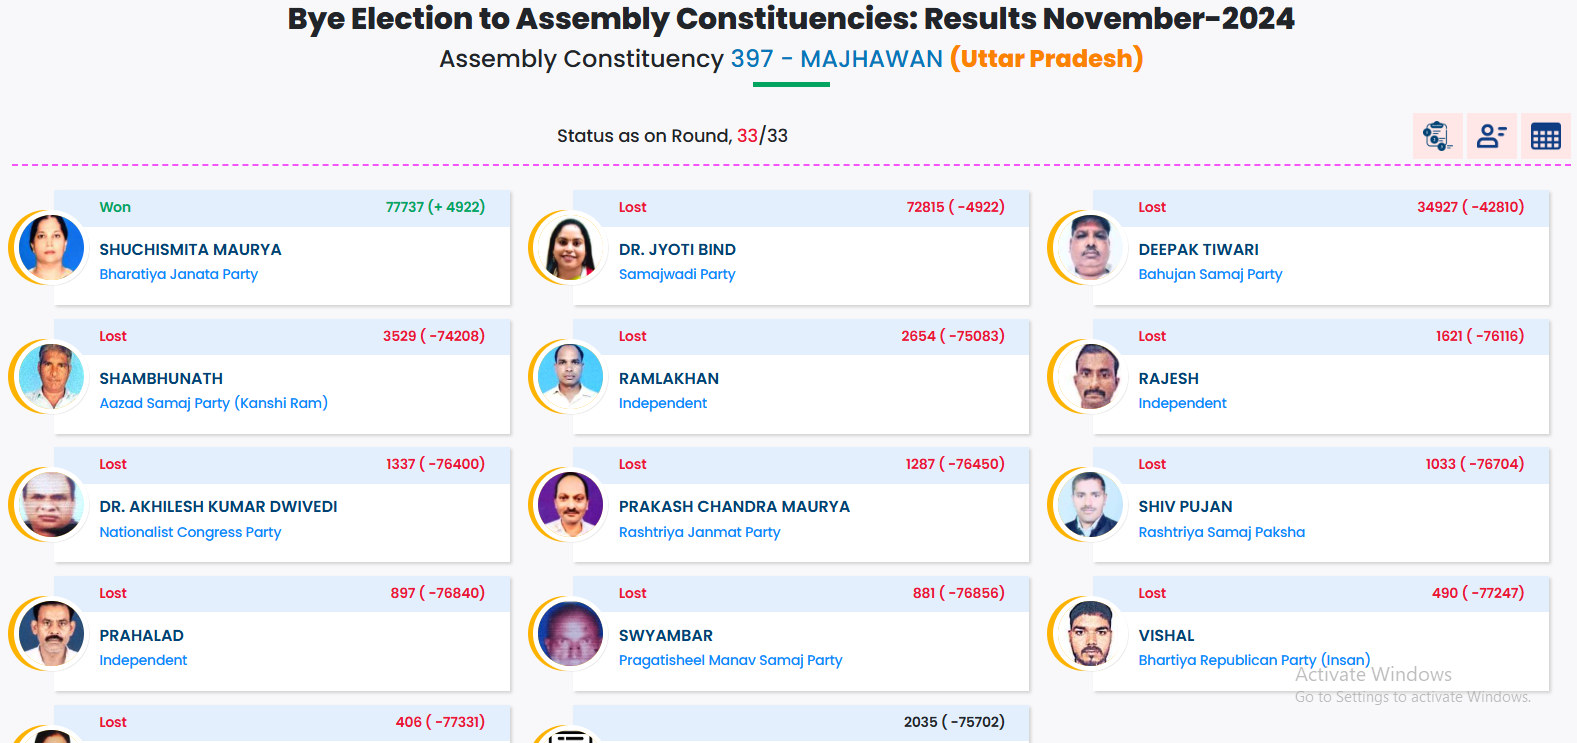Click the Uttar Pradesh state name
1577x743 pixels.
click(x=1046, y=59)
